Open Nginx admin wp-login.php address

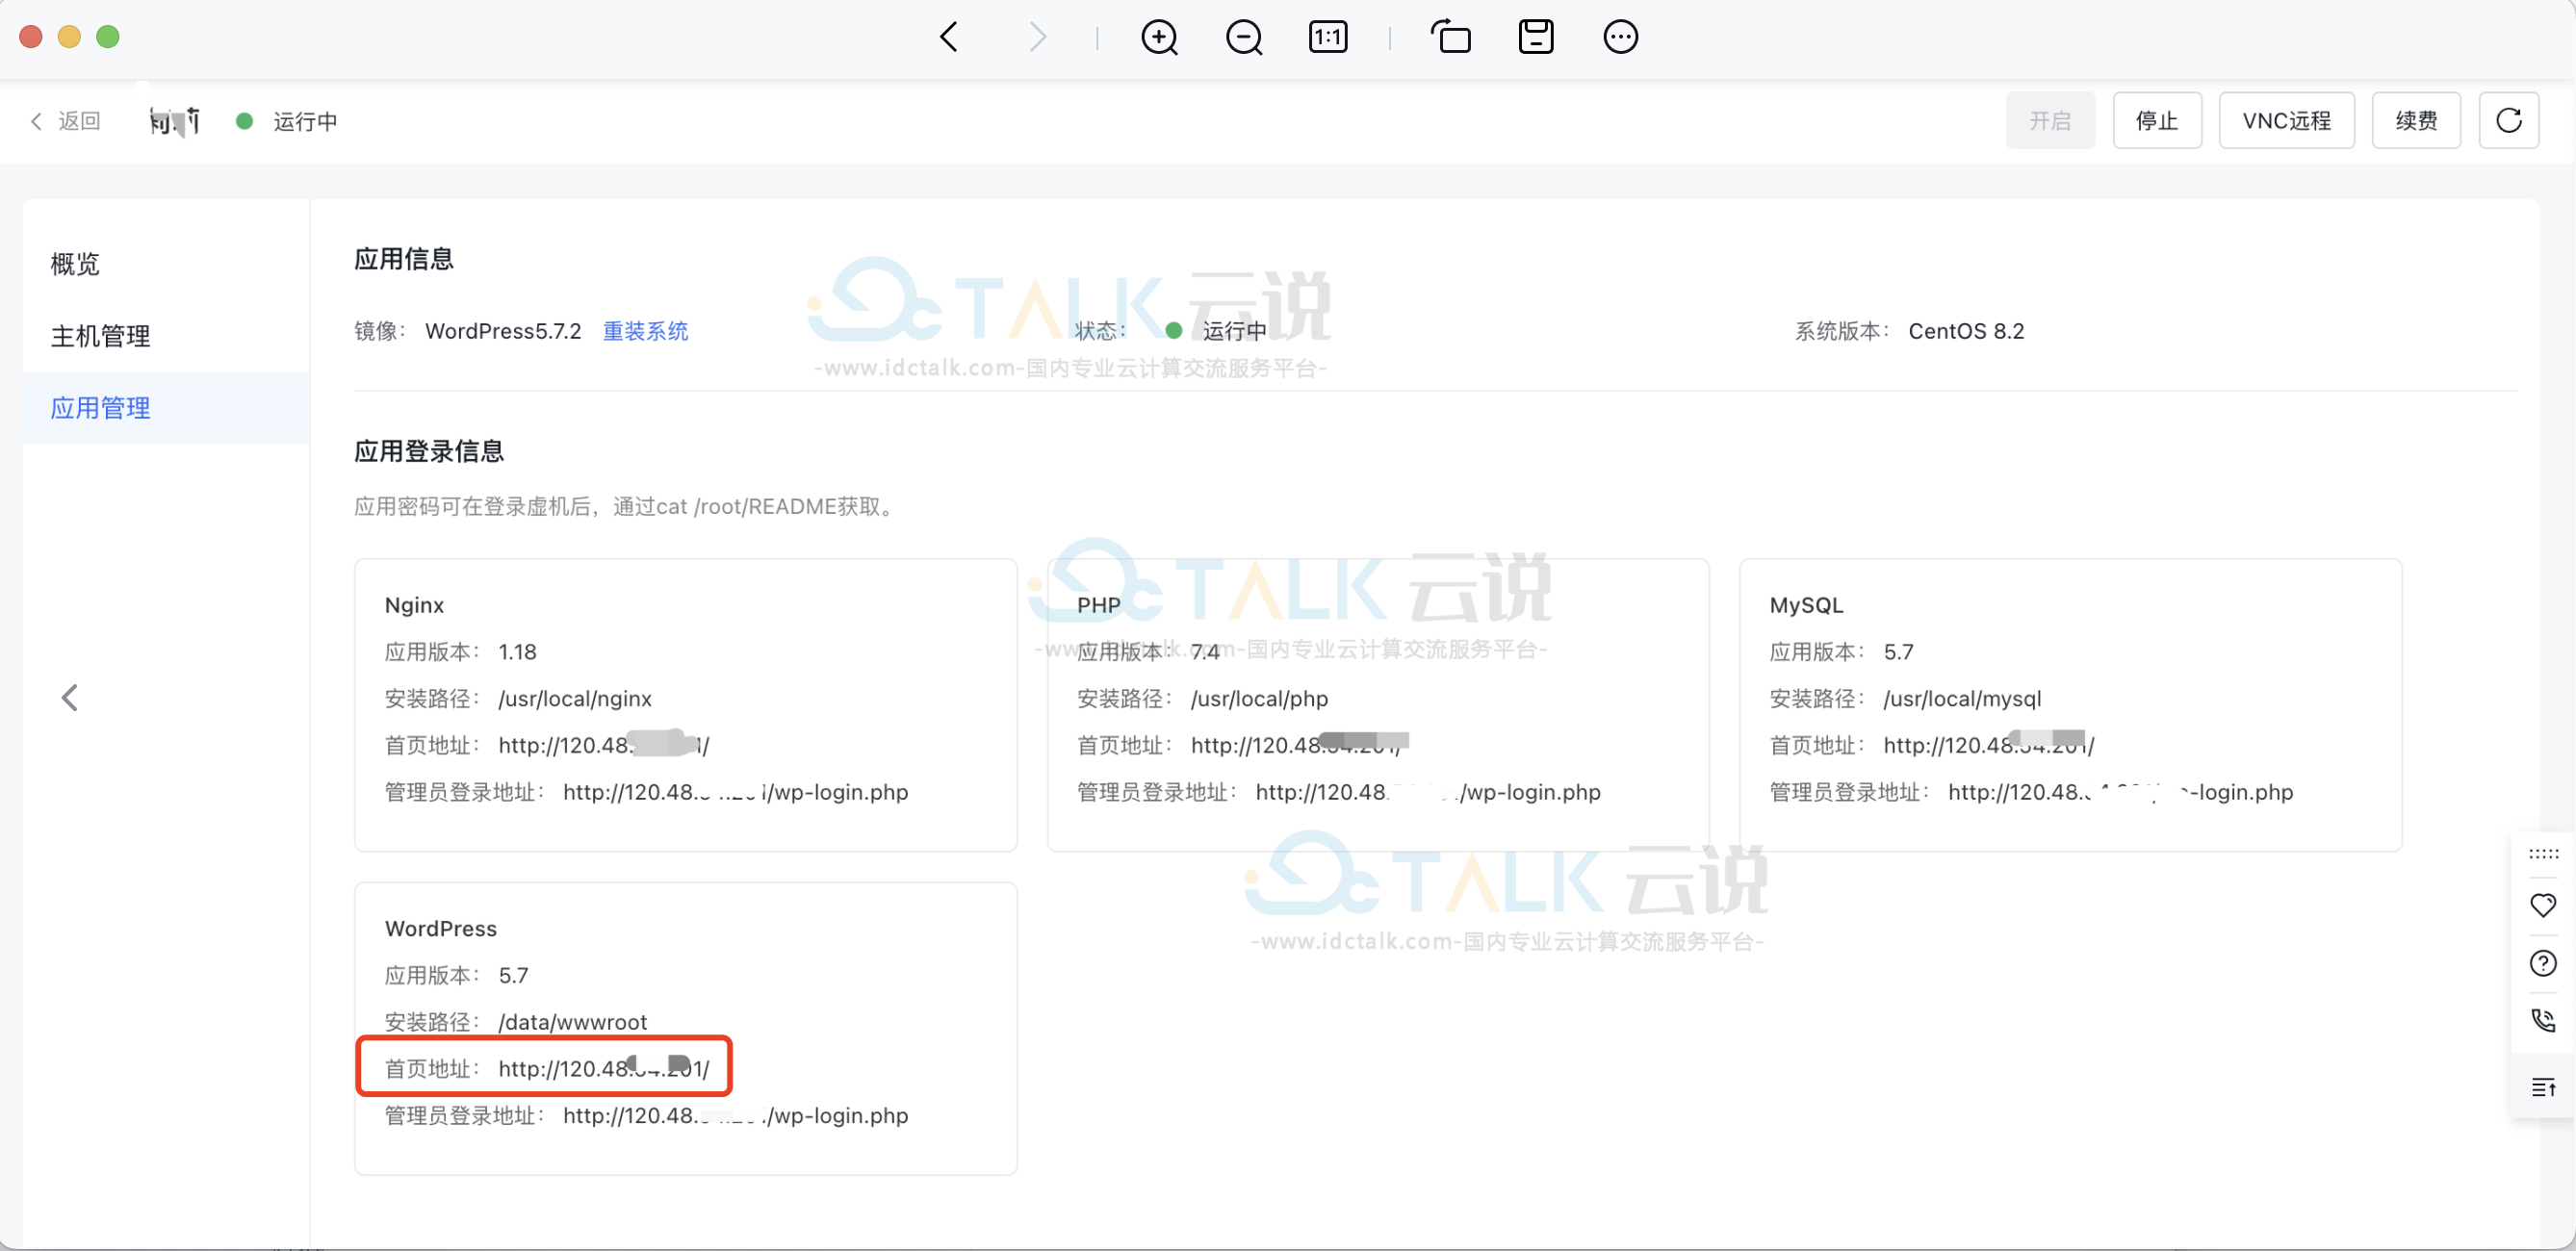[x=735, y=792]
